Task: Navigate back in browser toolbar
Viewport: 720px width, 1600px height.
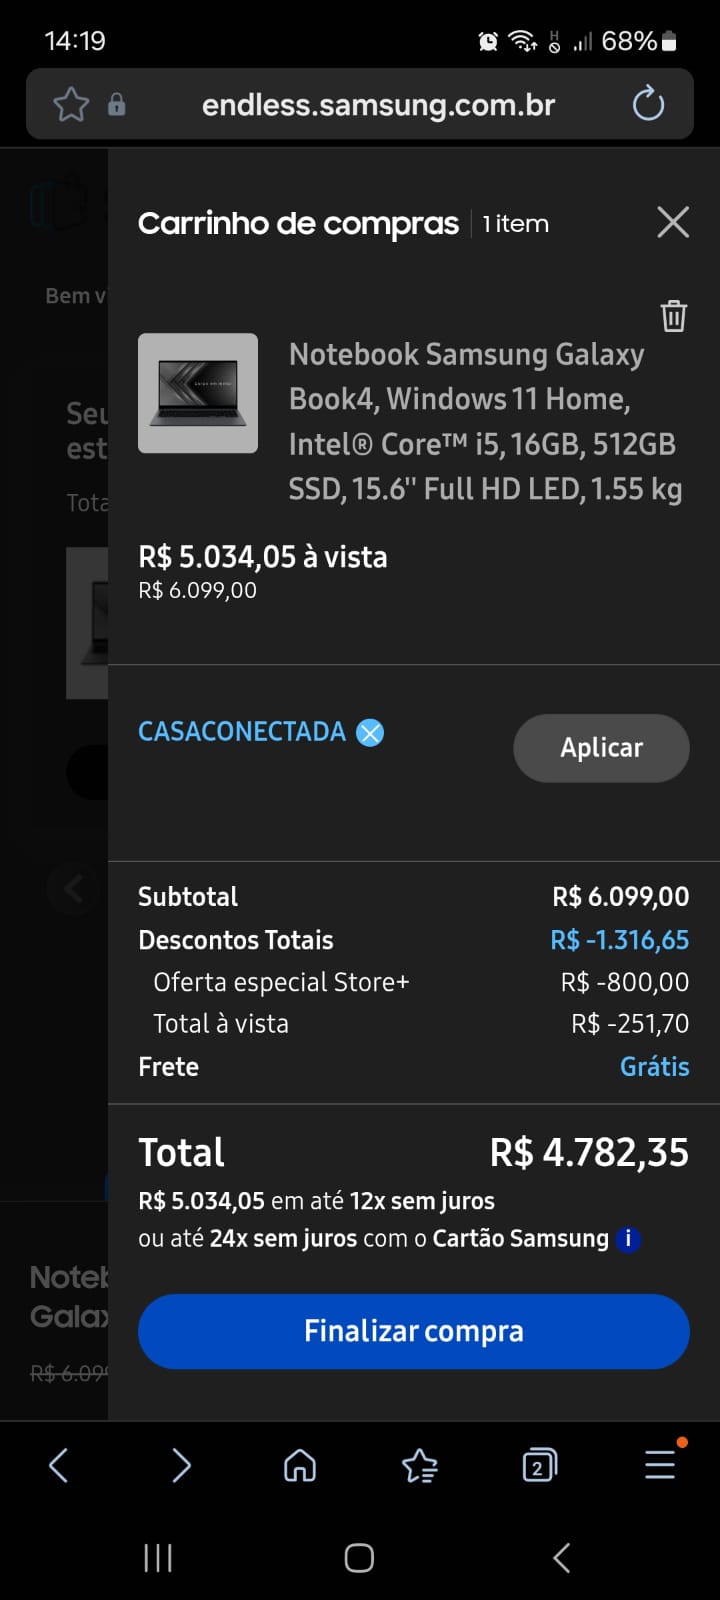Action: click(59, 1466)
